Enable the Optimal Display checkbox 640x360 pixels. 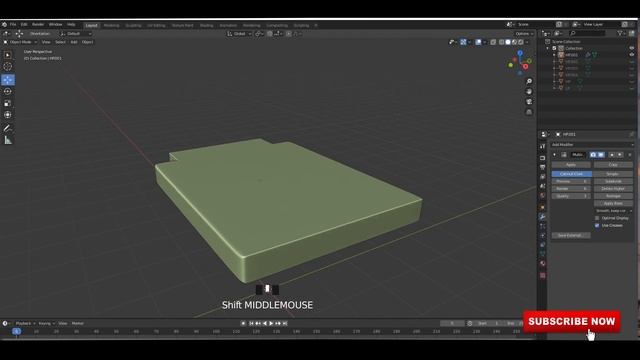click(597, 218)
